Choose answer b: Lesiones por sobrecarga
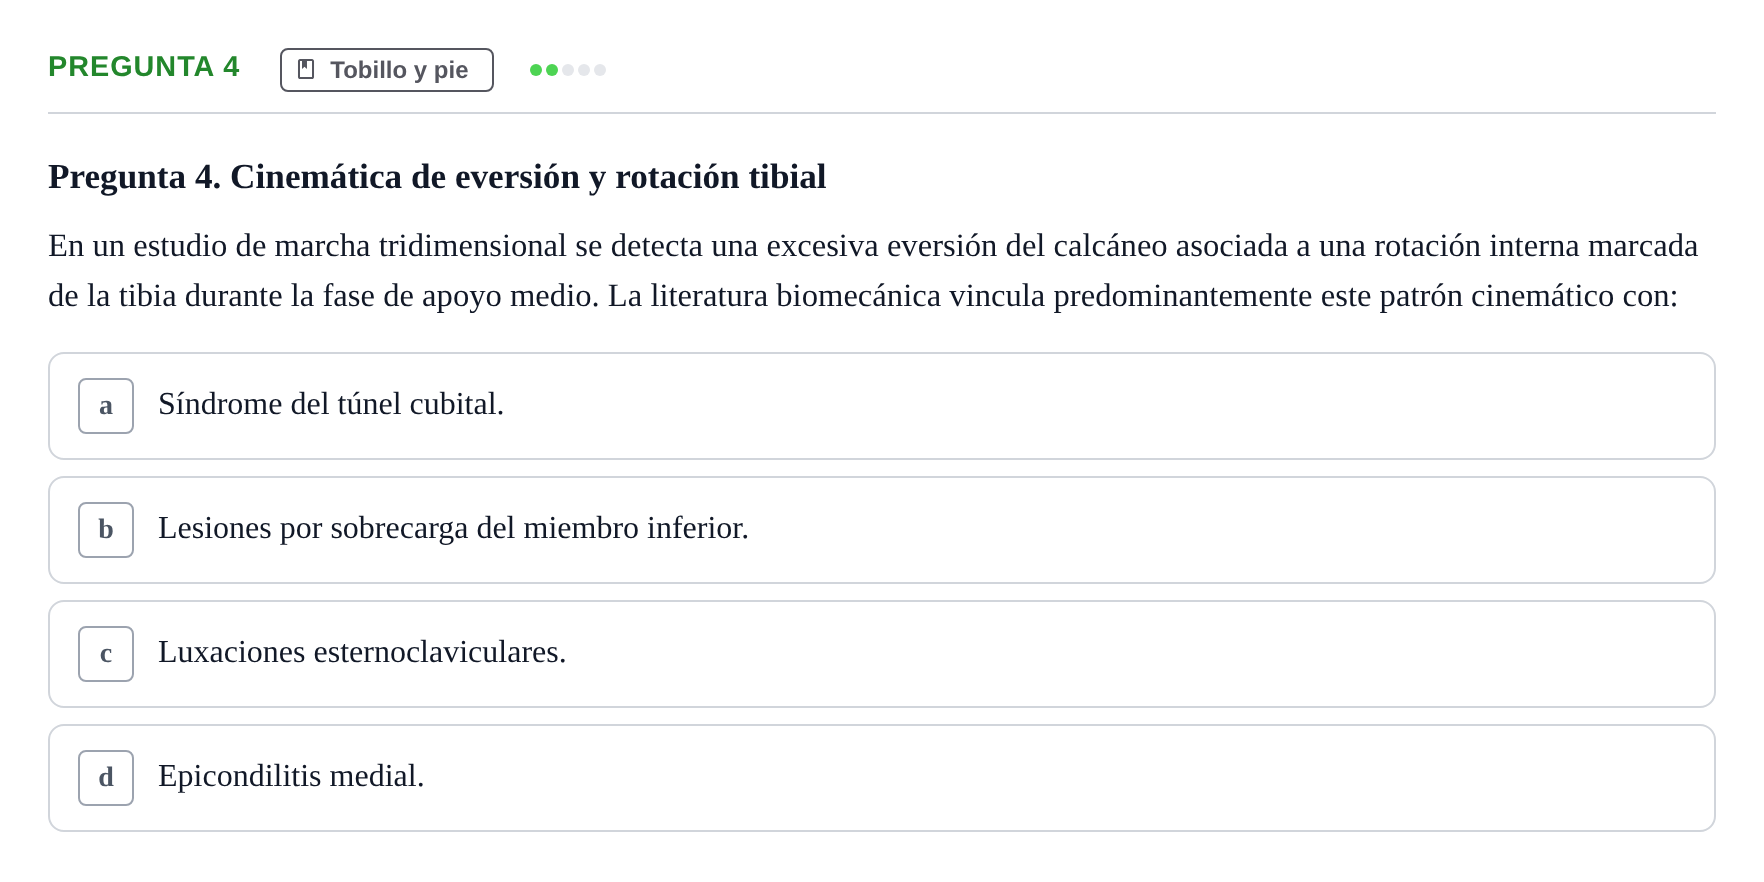The image size is (1764, 882). (882, 530)
